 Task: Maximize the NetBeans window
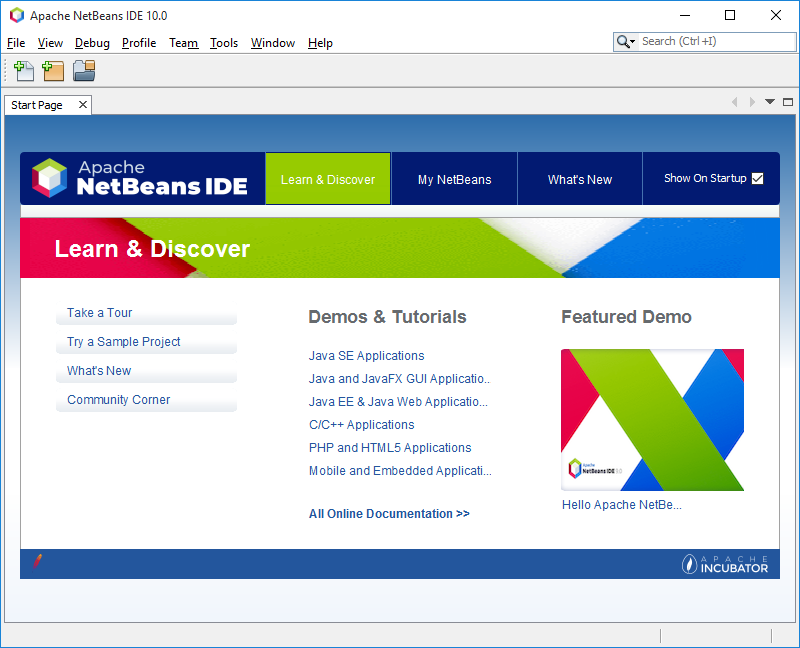coord(730,15)
